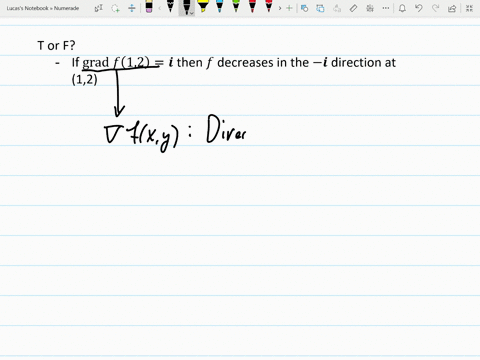
Task: Open the shapes tool
Action: [304, 8]
